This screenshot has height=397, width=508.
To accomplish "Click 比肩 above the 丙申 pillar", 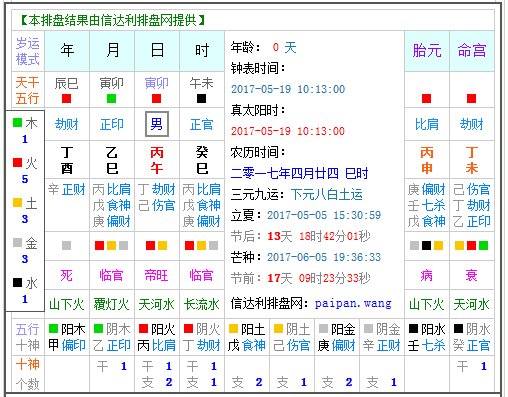I will point(427,124).
